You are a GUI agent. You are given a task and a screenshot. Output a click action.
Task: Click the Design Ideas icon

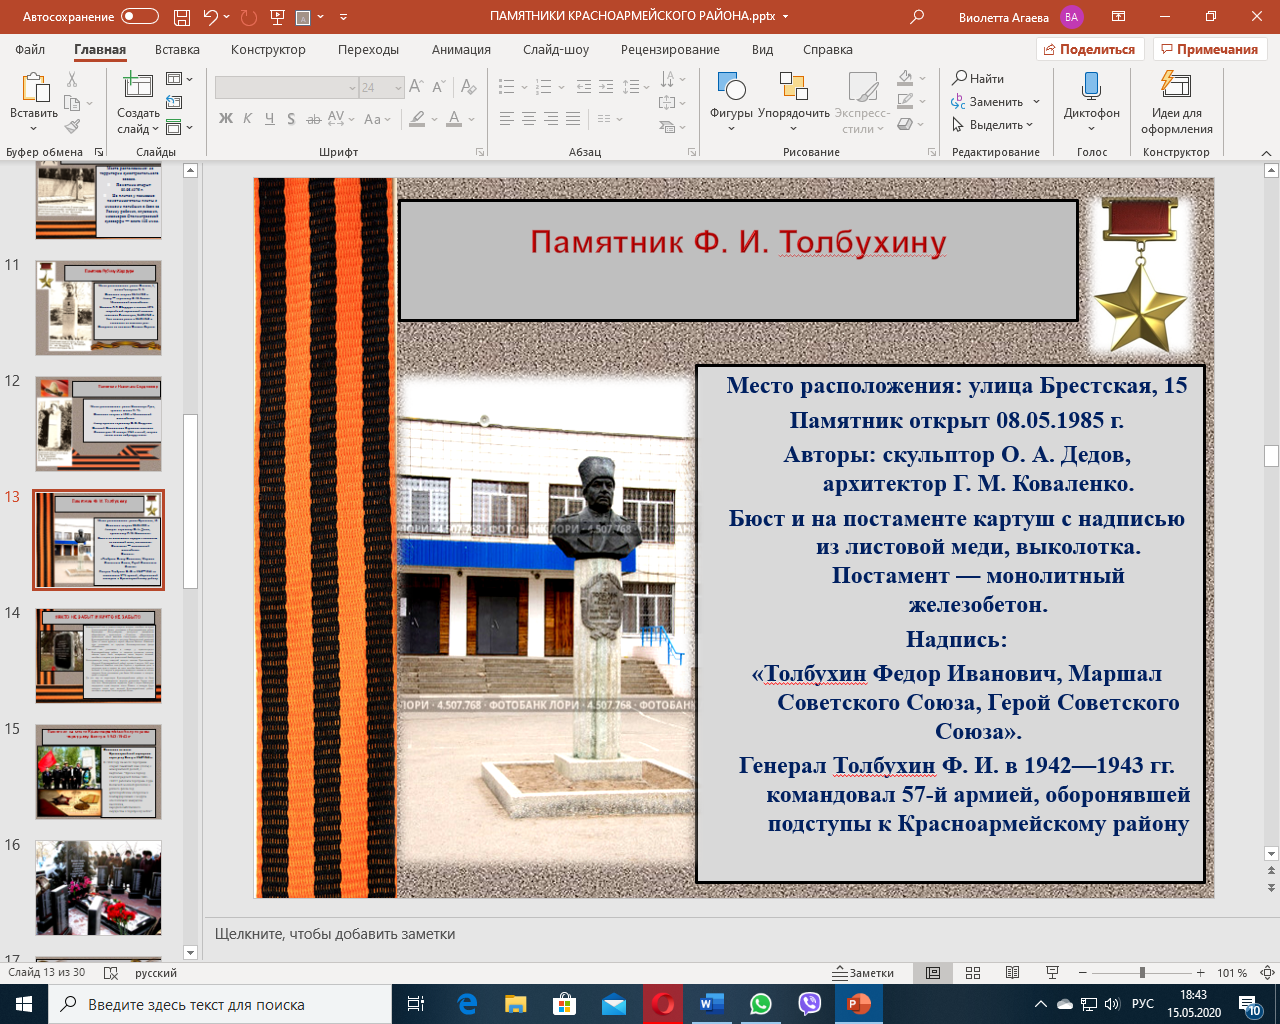click(1176, 88)
